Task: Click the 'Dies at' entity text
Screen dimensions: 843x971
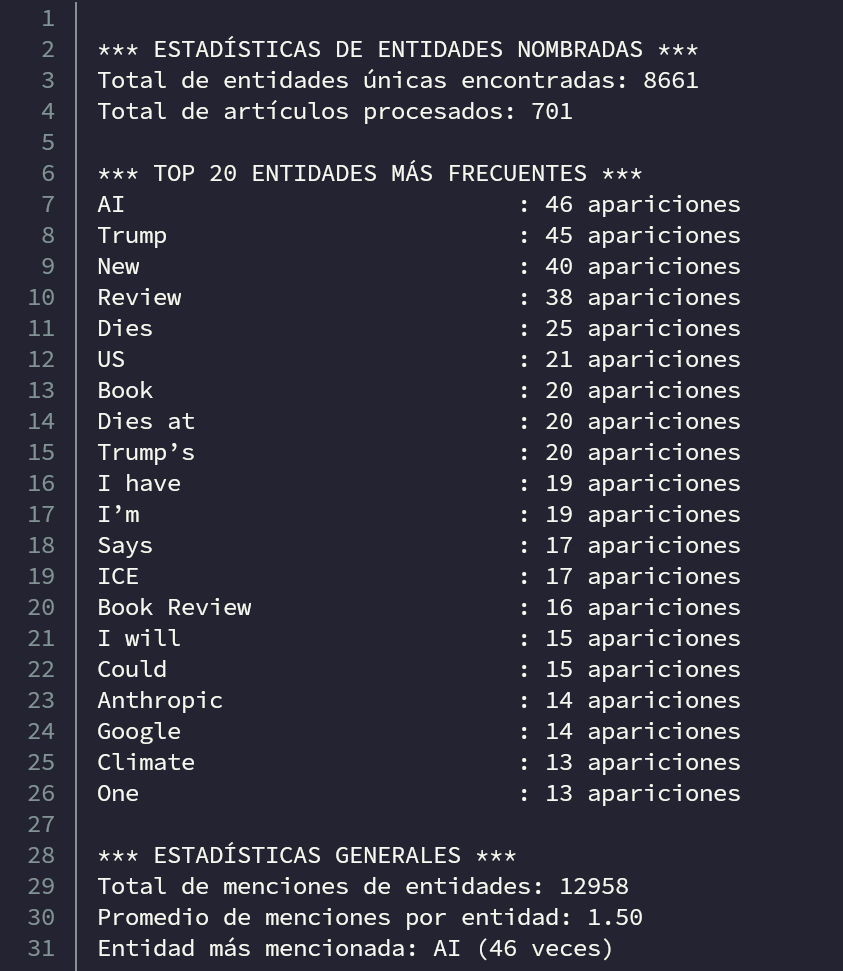Action: (x=146, y=421)
